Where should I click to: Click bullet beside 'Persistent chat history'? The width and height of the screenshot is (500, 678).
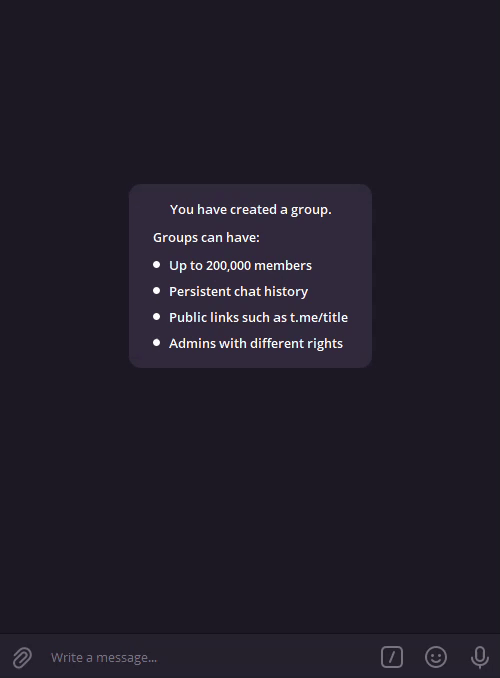coord(157,291)
